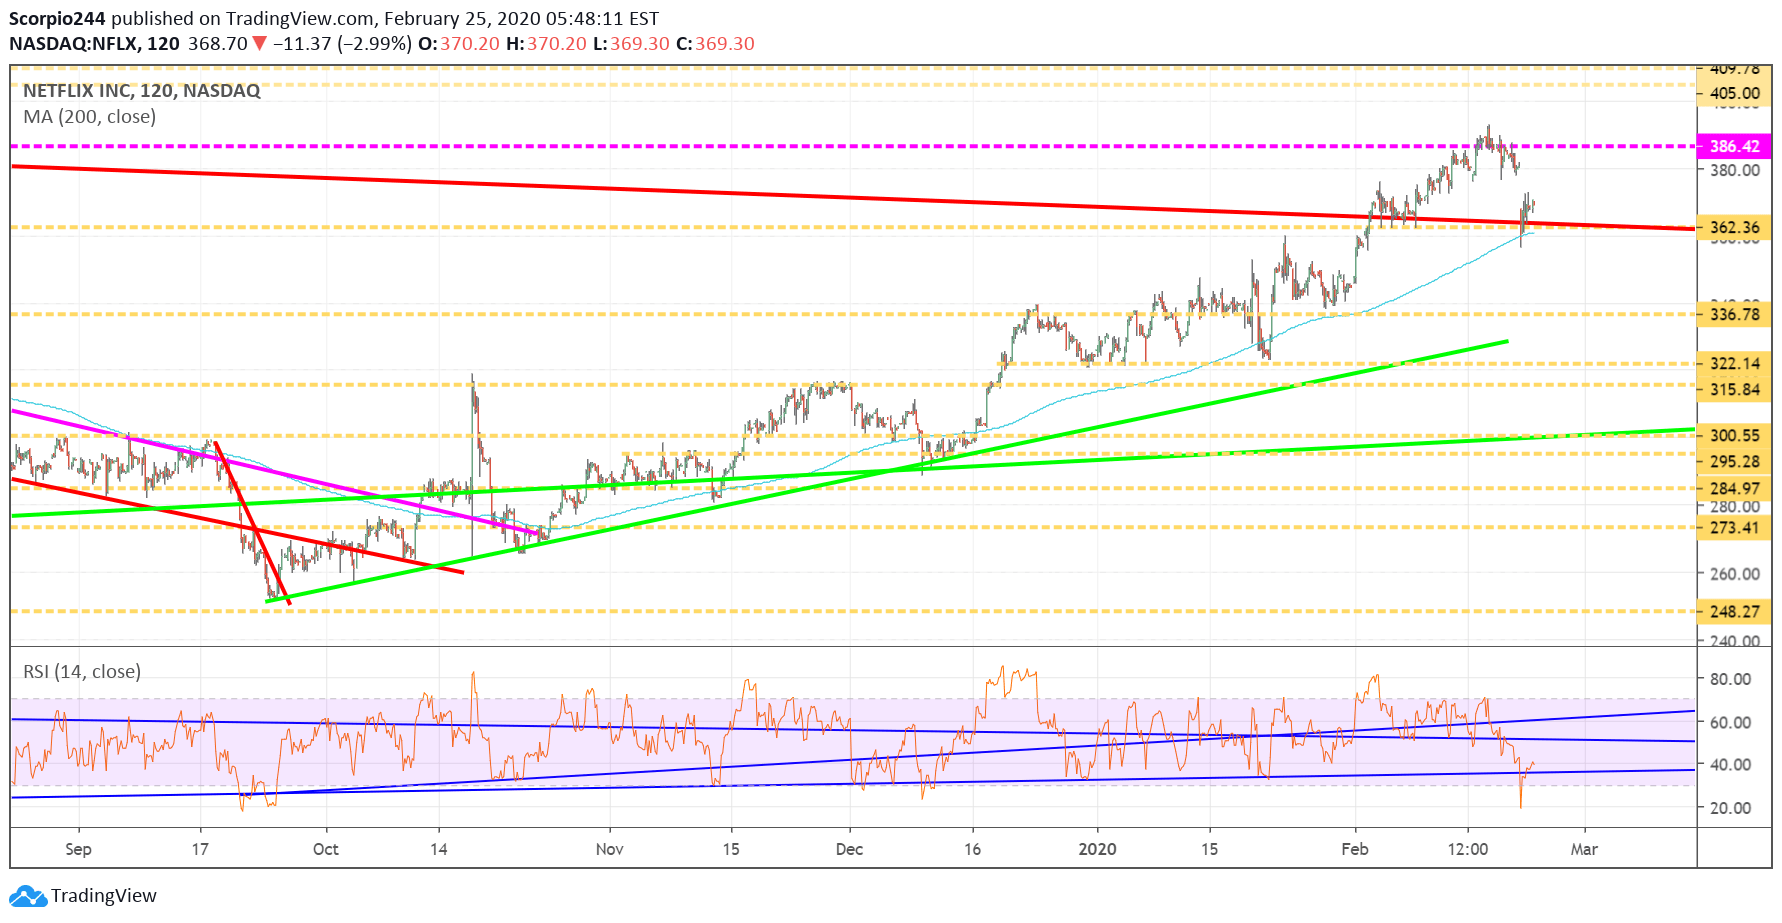Select the 362.36 price level label
The width and height of the screenshot is (1782, 923).
[1734, 228]
